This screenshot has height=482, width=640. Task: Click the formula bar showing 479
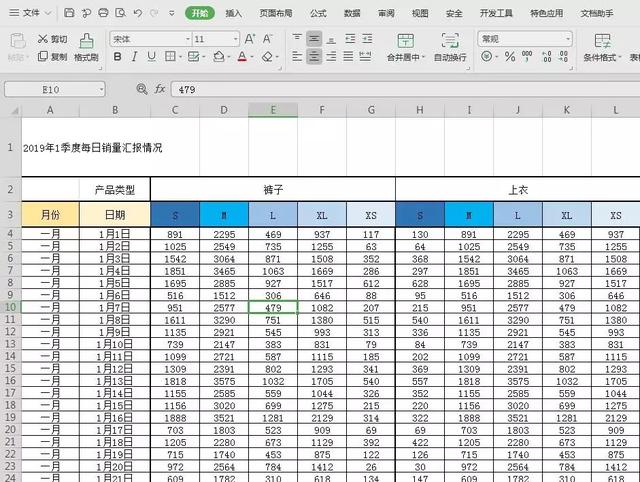pyautogui.click(x=405, y=89)
